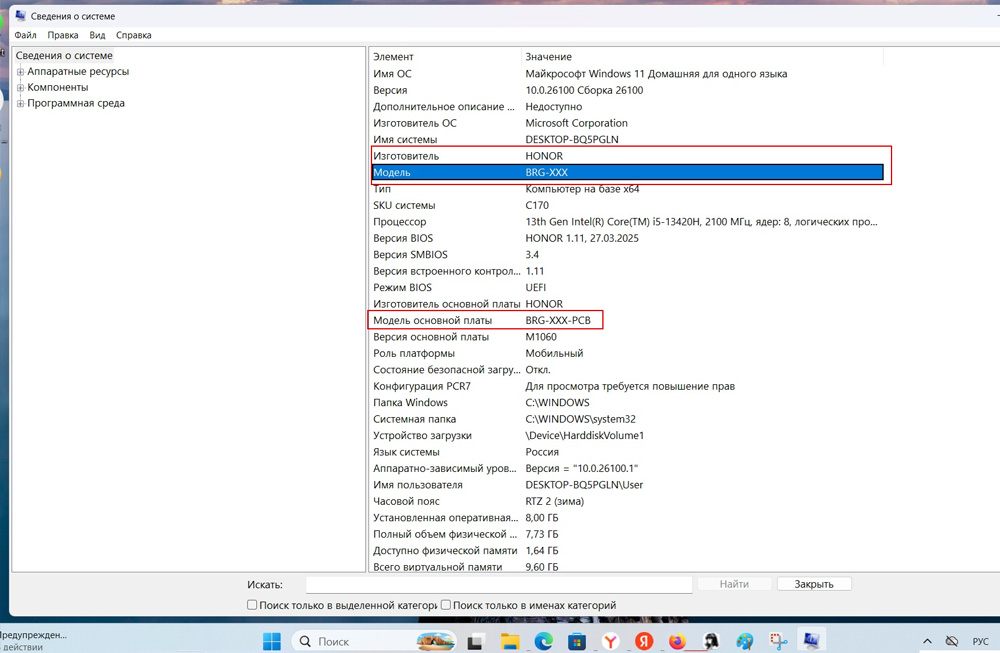Open the Вид menu
Viewport: 1000px width, 653px height.
[97, 35]
